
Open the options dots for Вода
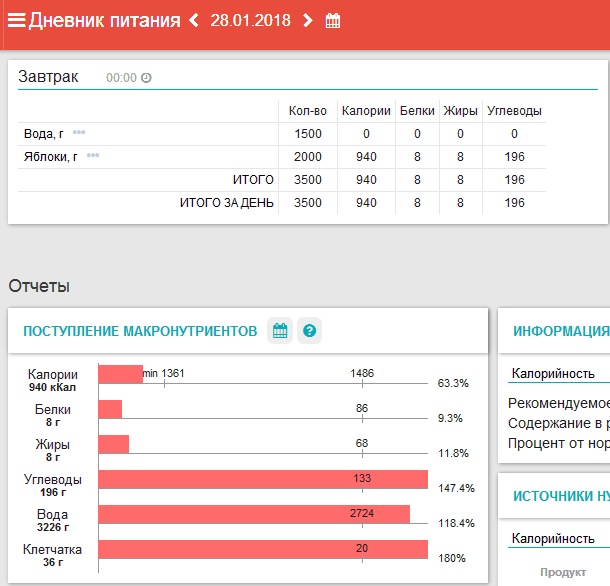[79, 132]
